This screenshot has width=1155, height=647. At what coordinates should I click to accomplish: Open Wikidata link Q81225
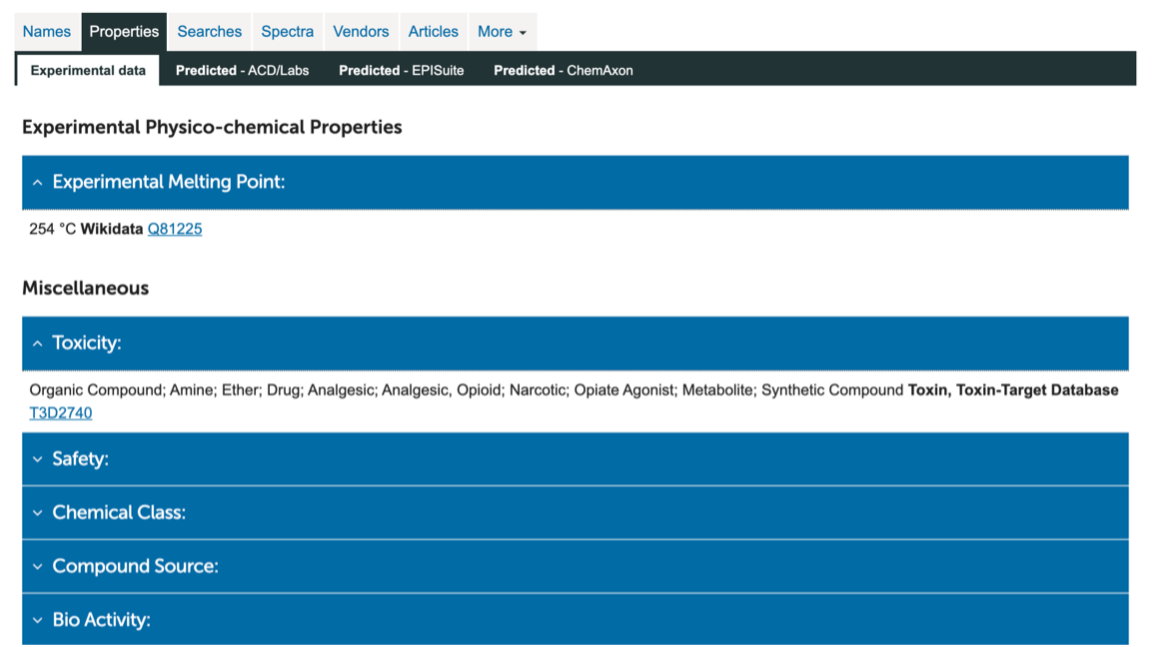(175, 229)
